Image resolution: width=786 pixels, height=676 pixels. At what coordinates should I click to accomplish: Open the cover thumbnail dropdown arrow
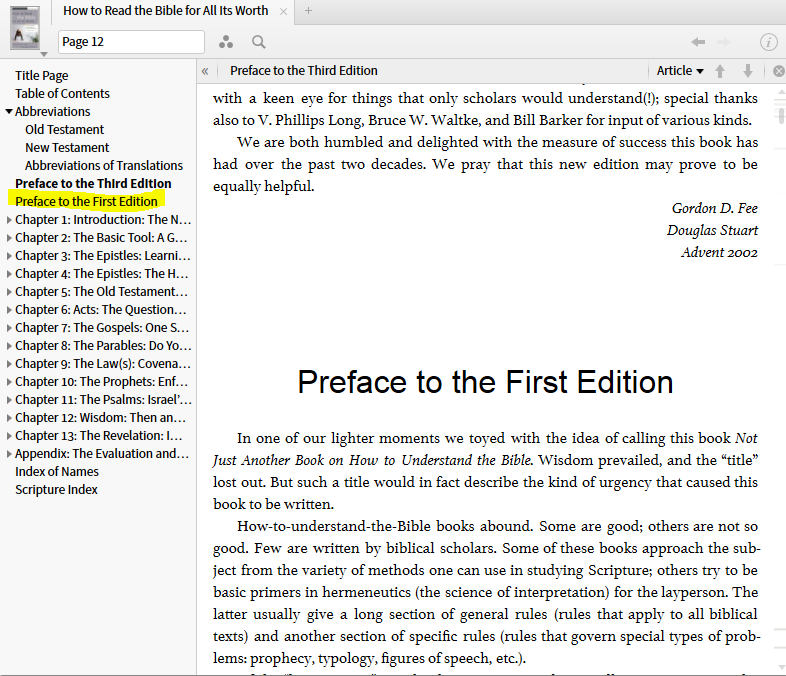[x=44, y=54]
